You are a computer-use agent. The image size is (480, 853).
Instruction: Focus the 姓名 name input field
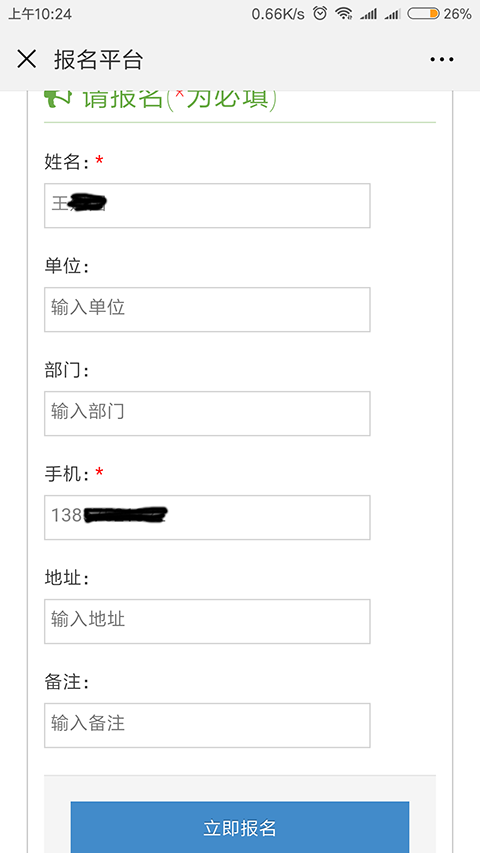pyautogui.click(x=207, y=206)
